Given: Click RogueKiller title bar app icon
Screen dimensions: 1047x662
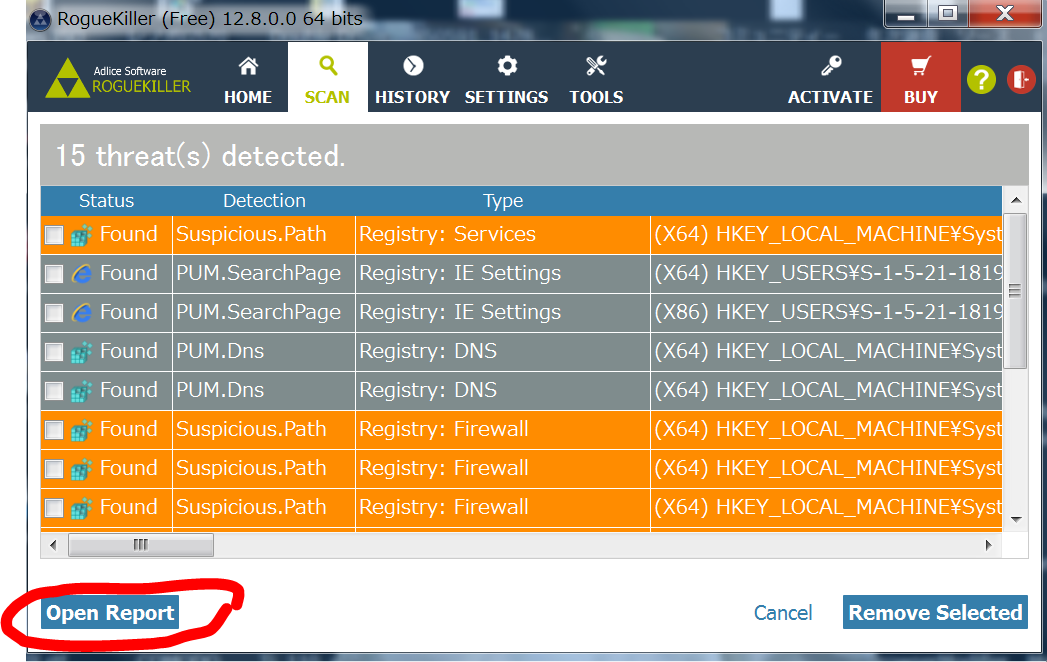Looking at the screenshot, I should [40, 19].
